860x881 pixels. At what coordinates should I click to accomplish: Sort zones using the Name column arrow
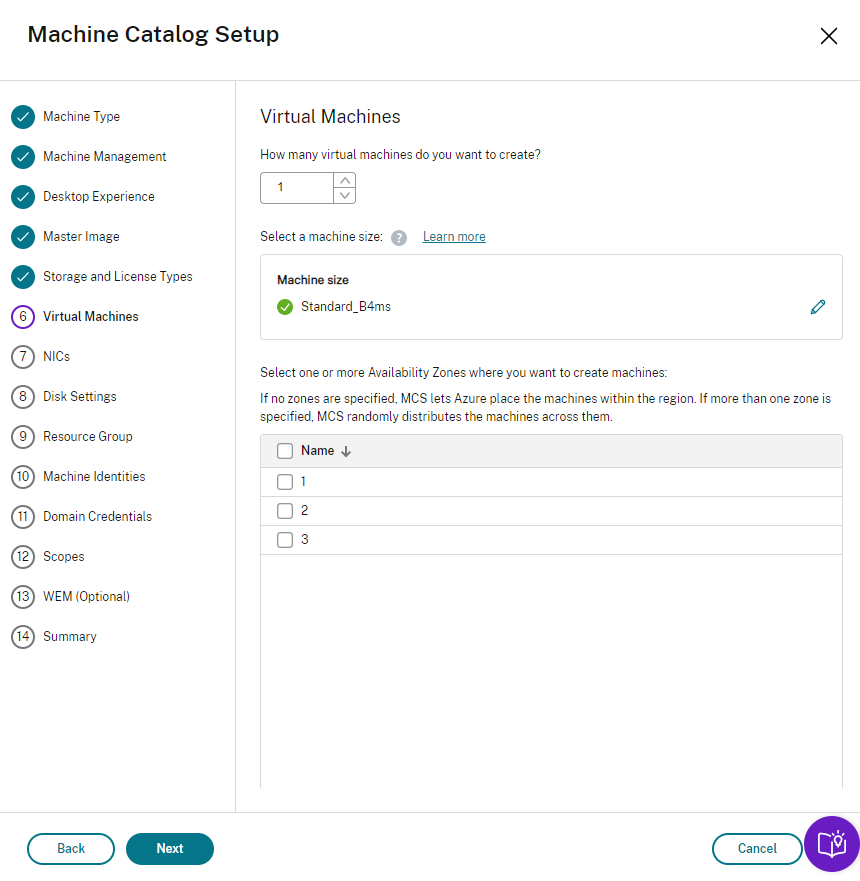pos(346,452)
